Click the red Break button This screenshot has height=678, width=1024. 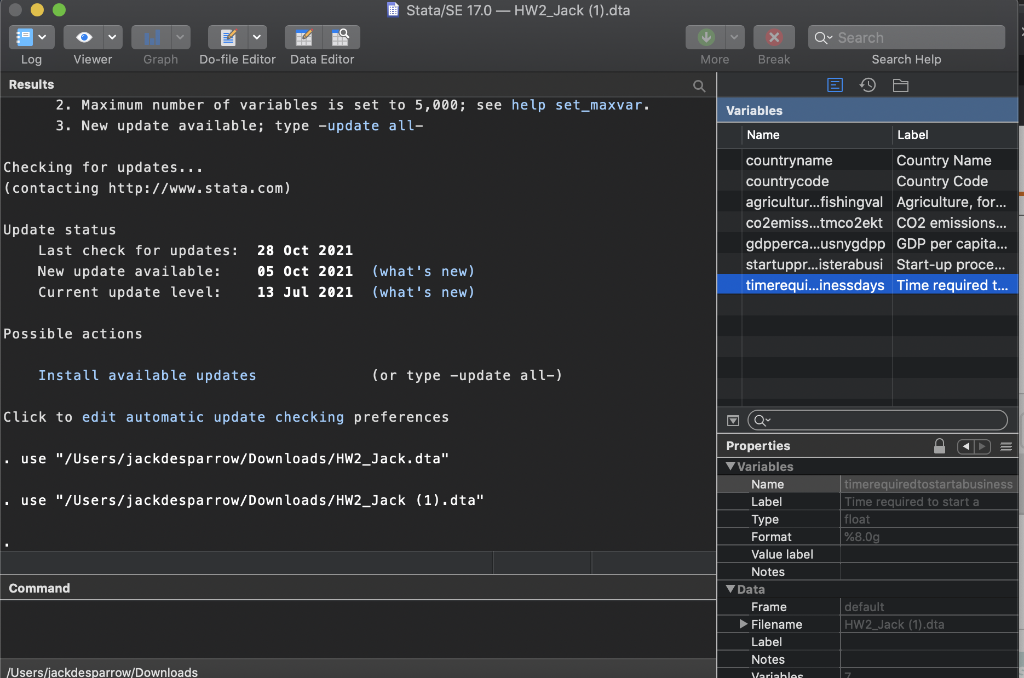[774, 37]
